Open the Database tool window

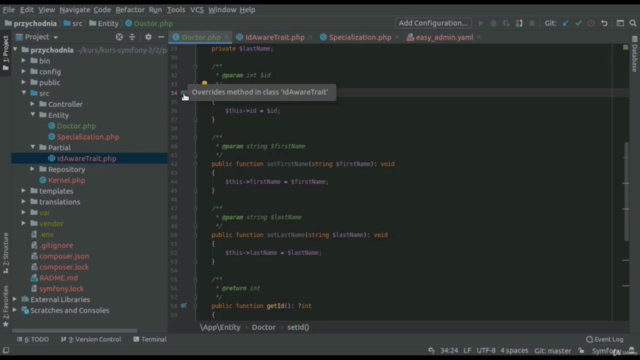point(634,54)
